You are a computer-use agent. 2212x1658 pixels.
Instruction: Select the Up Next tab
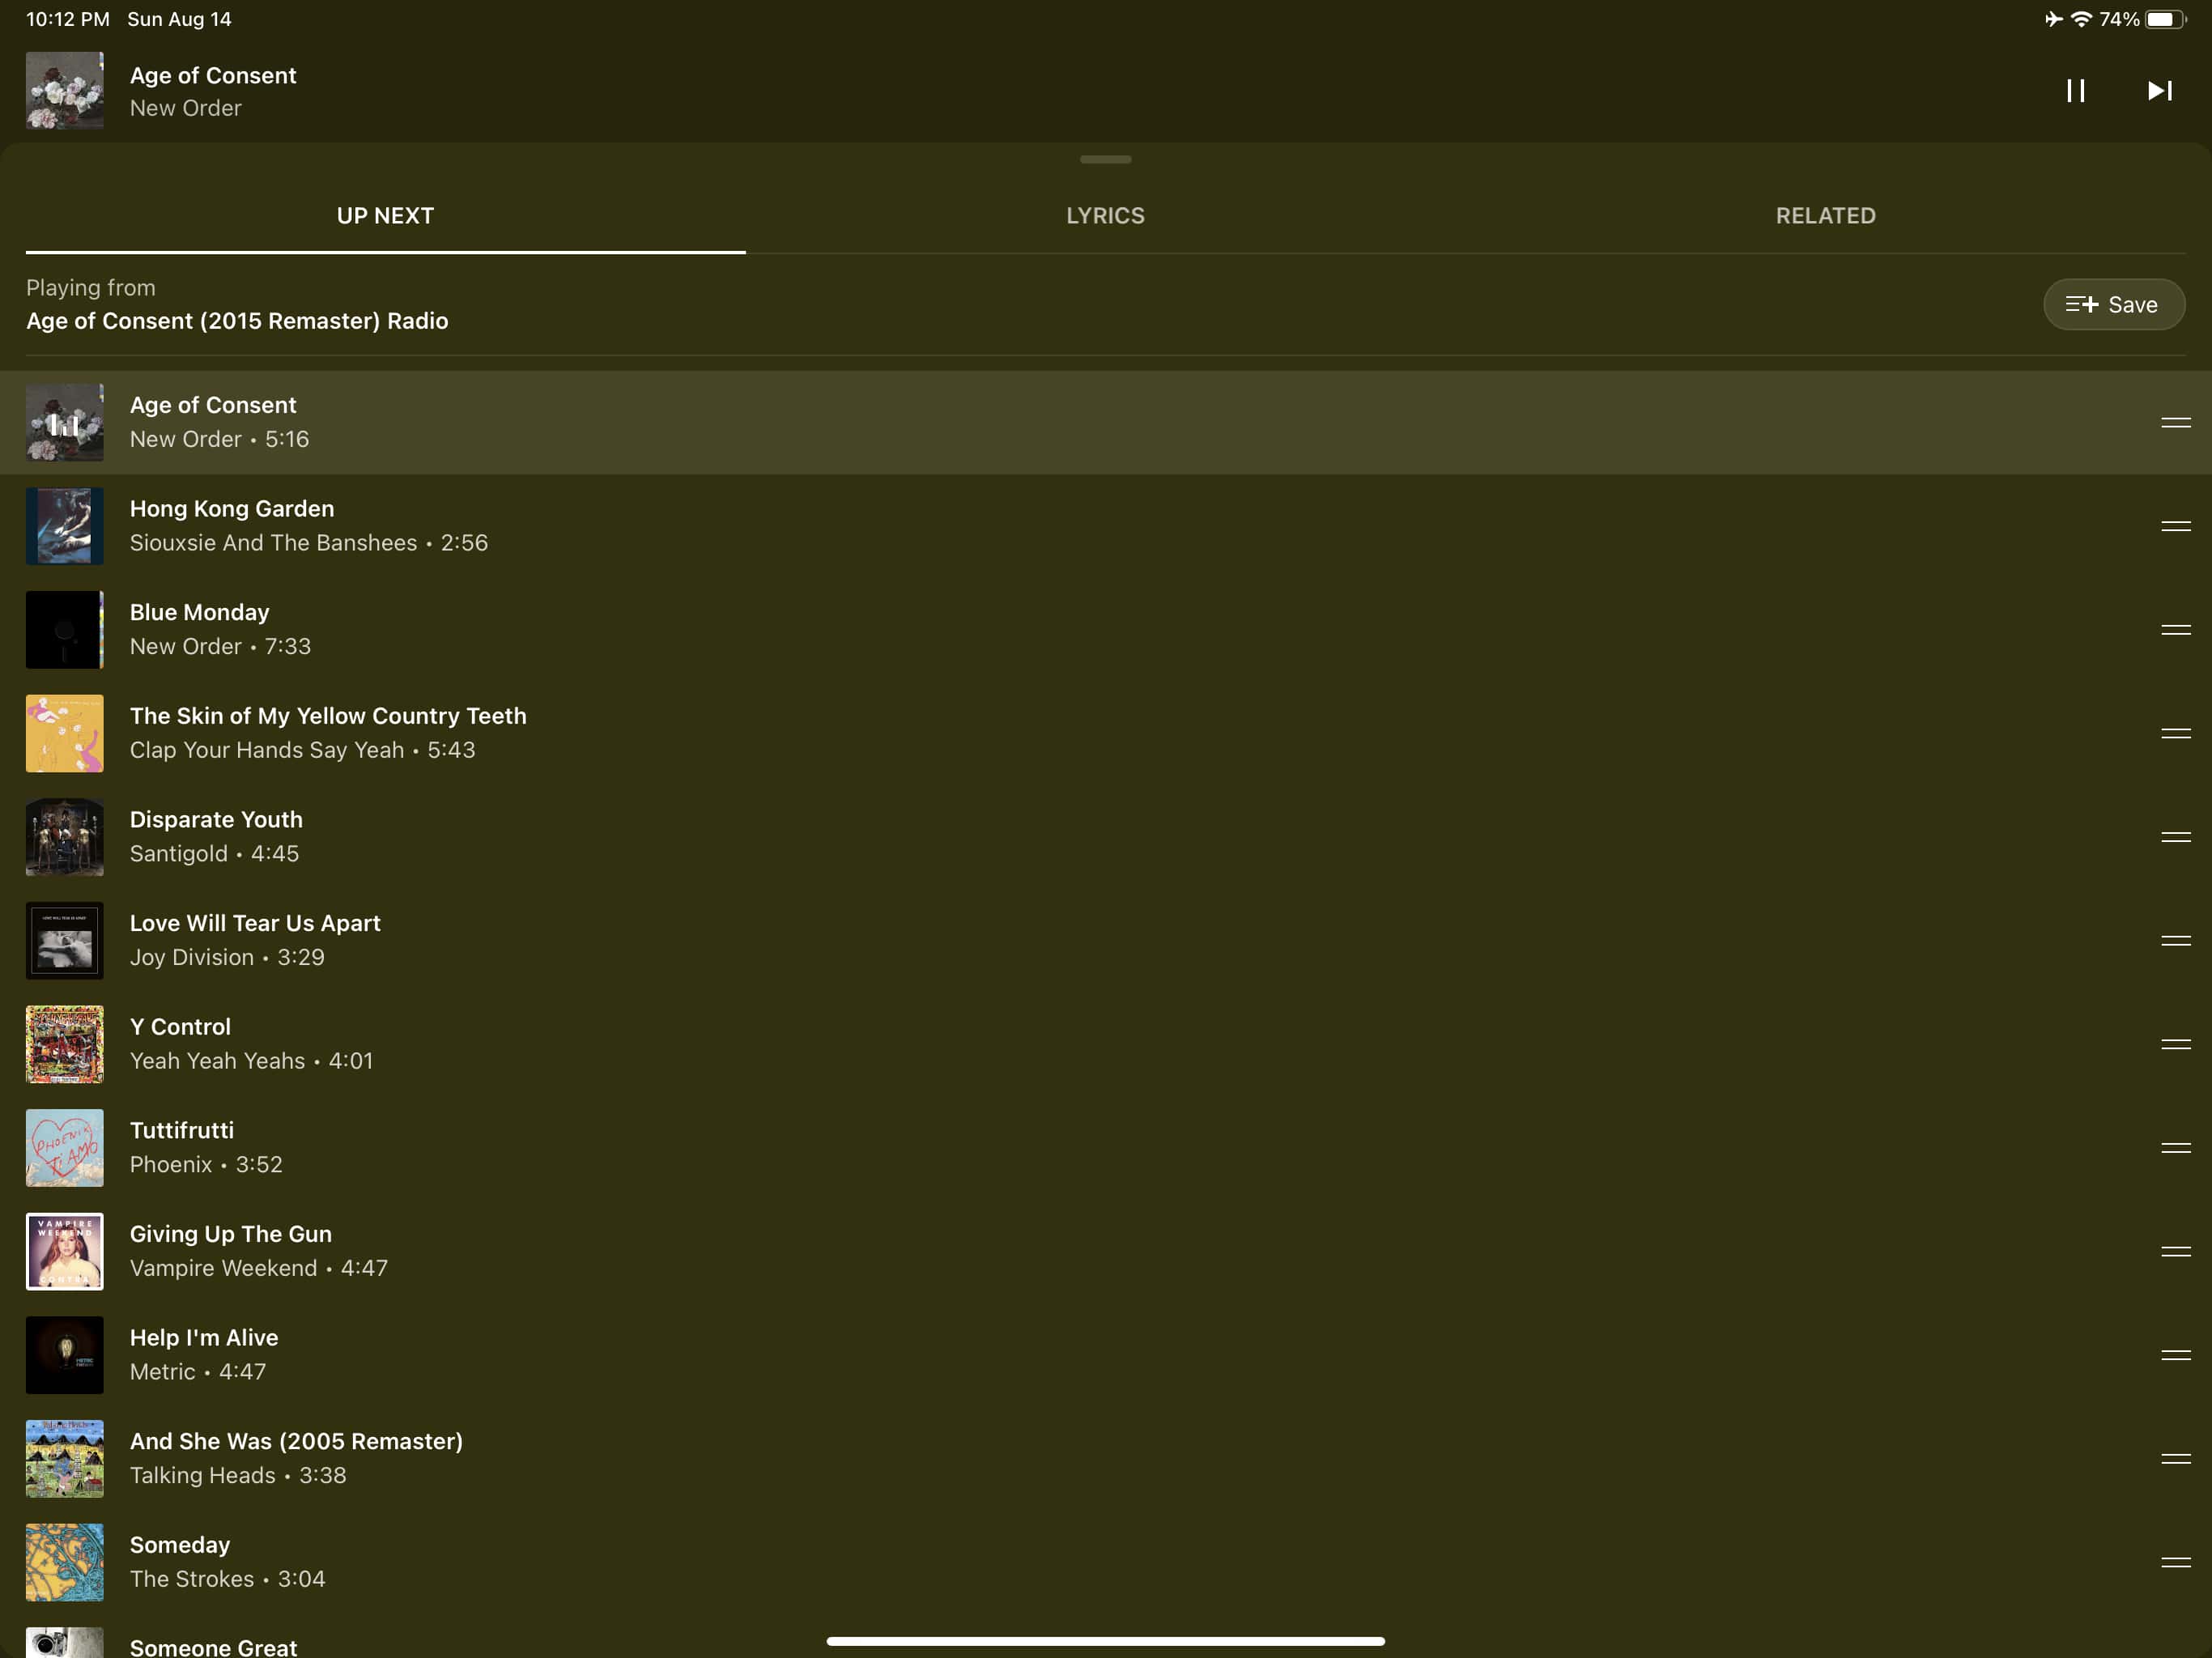click(385, 216)
